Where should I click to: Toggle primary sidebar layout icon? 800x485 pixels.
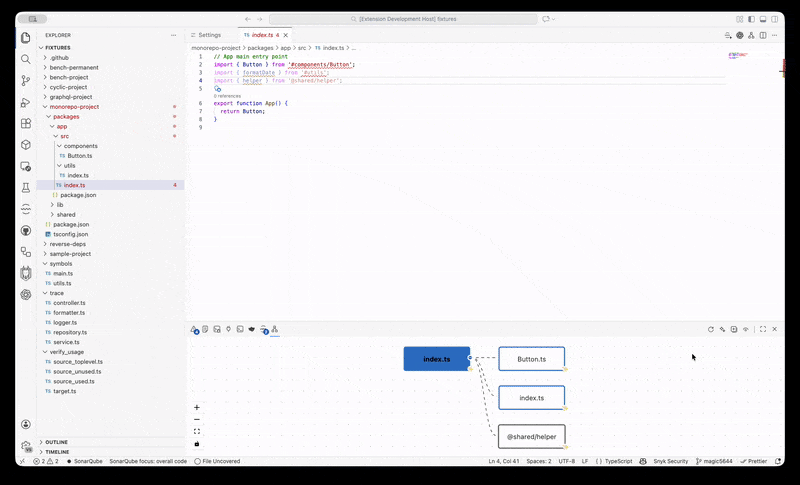point(751,19)
